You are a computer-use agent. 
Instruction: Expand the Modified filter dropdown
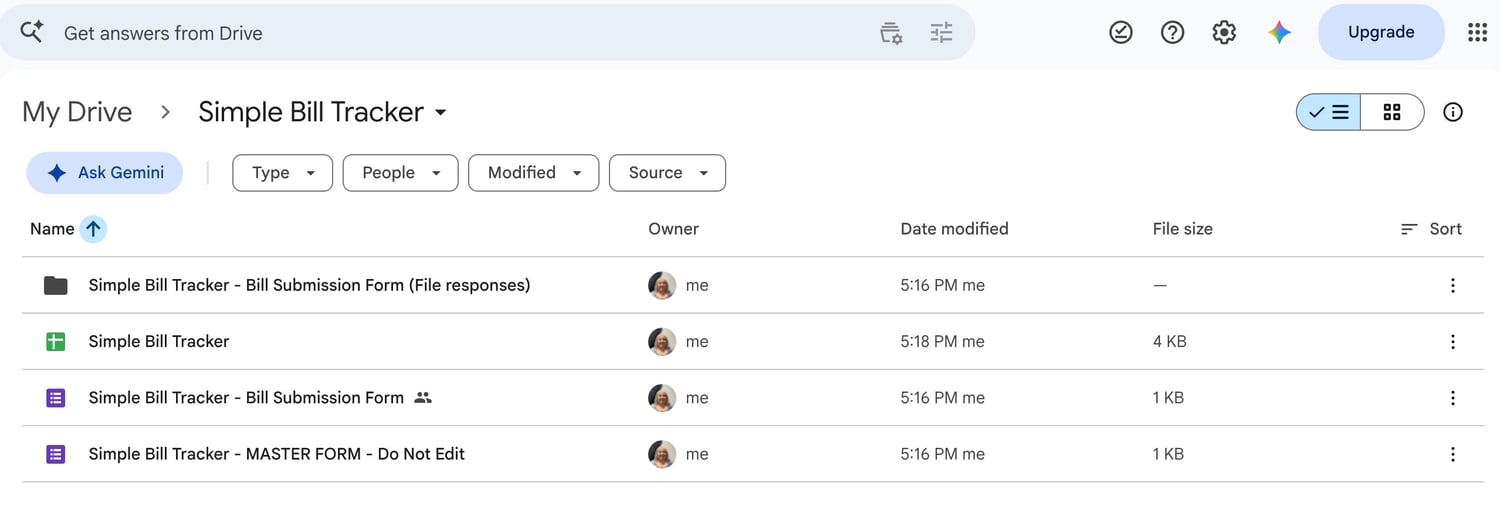coord(534,173)
